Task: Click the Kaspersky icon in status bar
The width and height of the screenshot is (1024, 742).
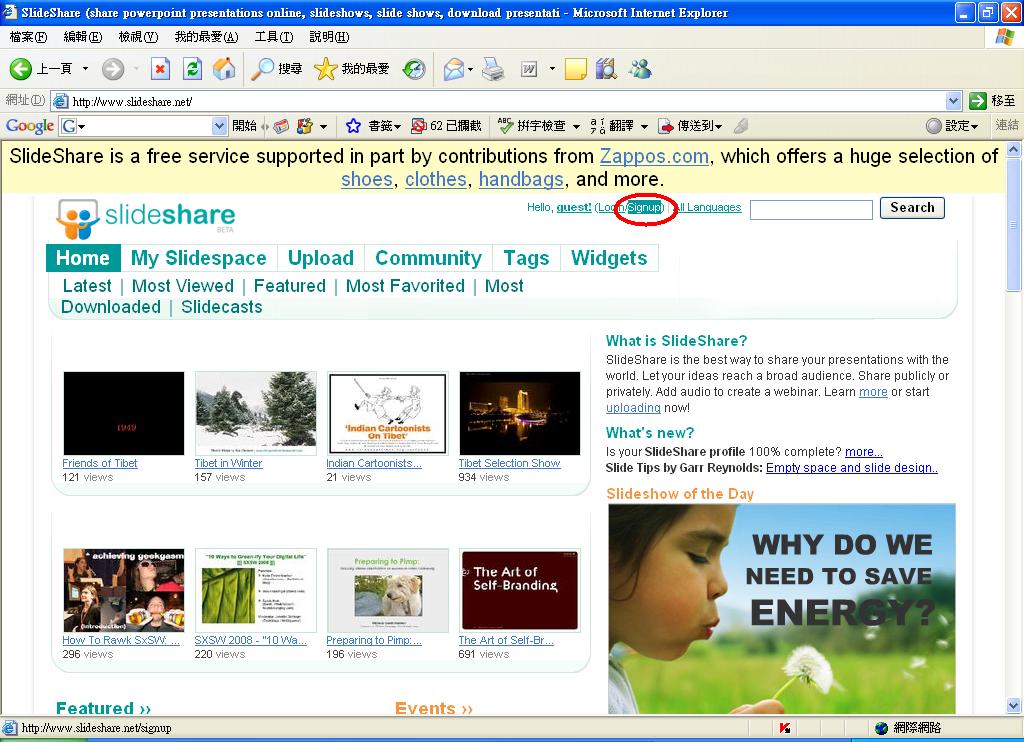Action: (x=785, y=728)
